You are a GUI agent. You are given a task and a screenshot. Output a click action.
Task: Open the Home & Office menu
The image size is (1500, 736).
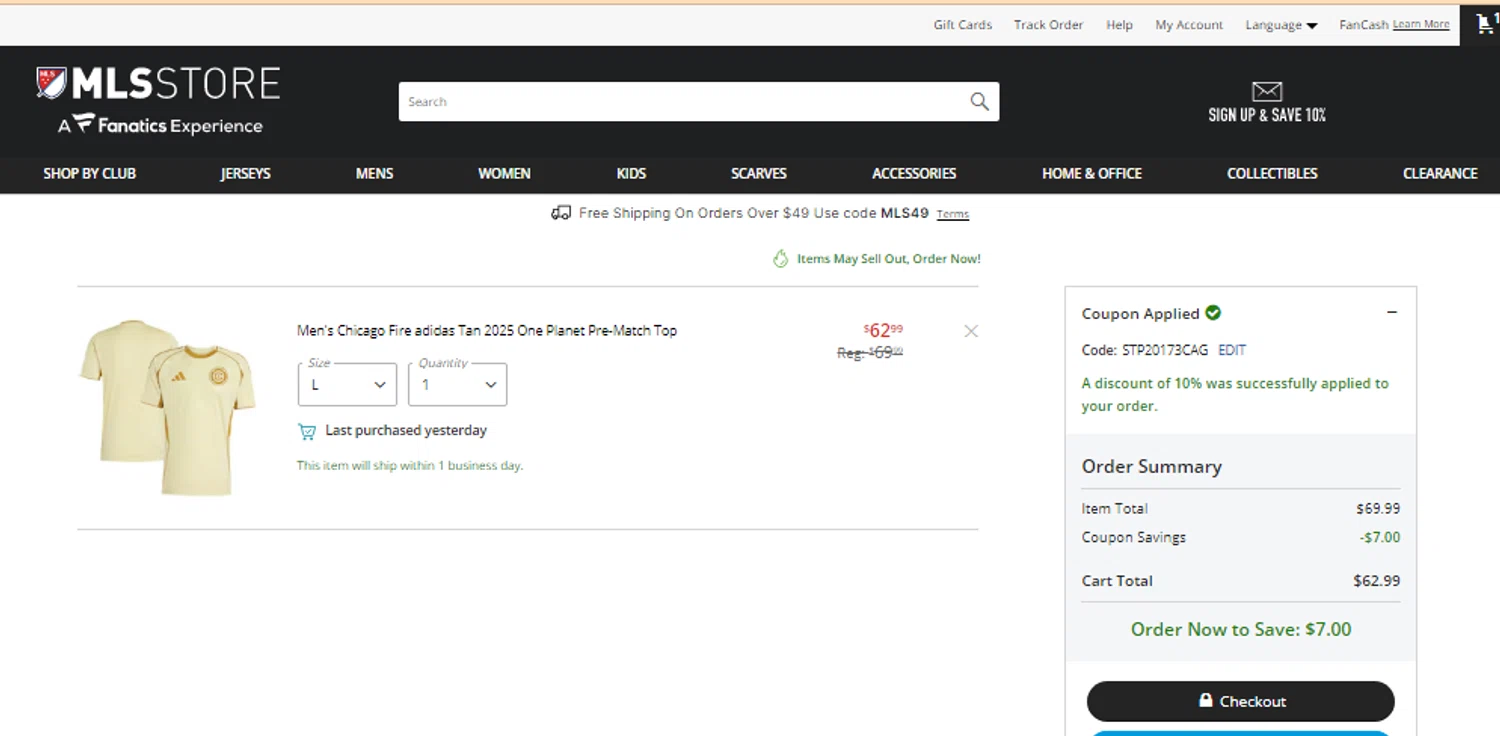[x=1092, y=173]
